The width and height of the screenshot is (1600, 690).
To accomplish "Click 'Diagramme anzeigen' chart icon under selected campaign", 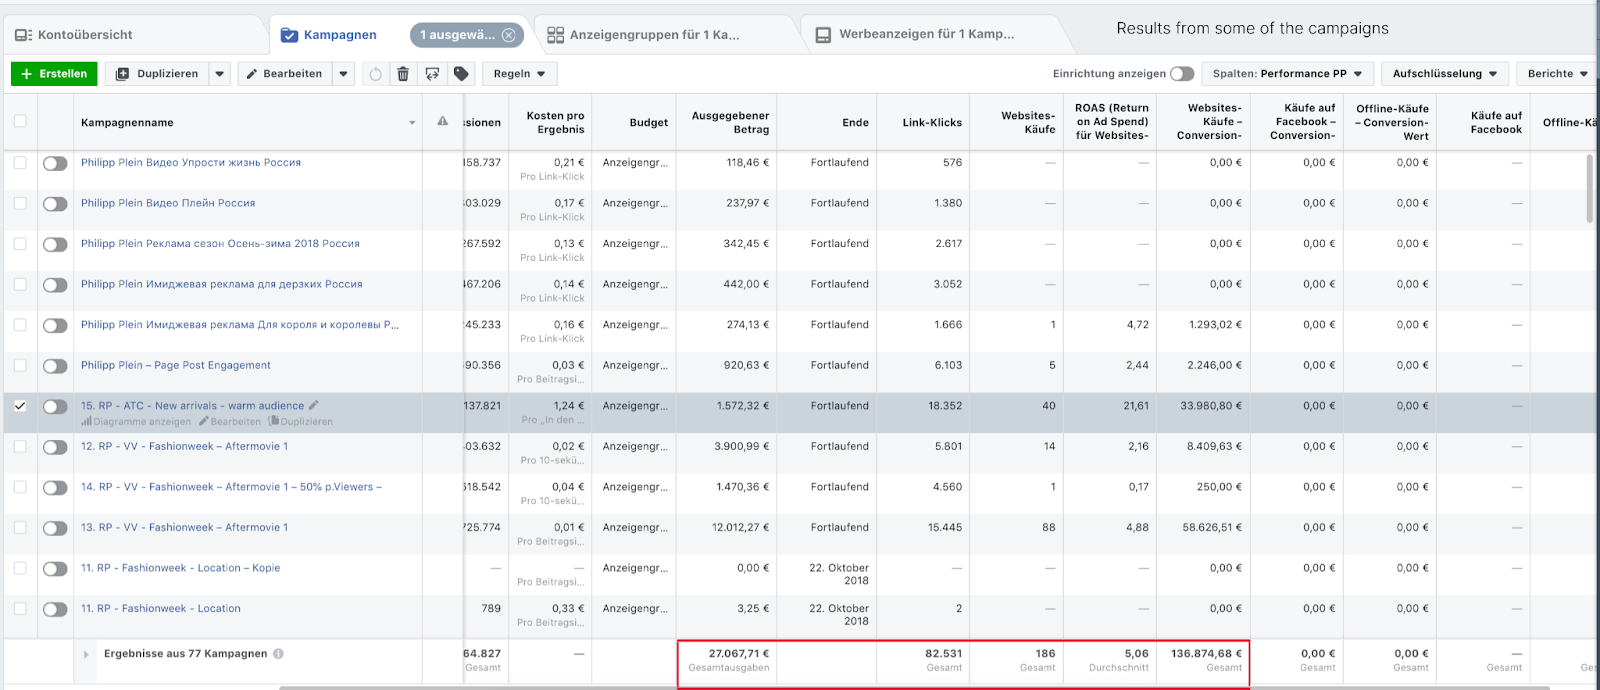I will [86, 422].
